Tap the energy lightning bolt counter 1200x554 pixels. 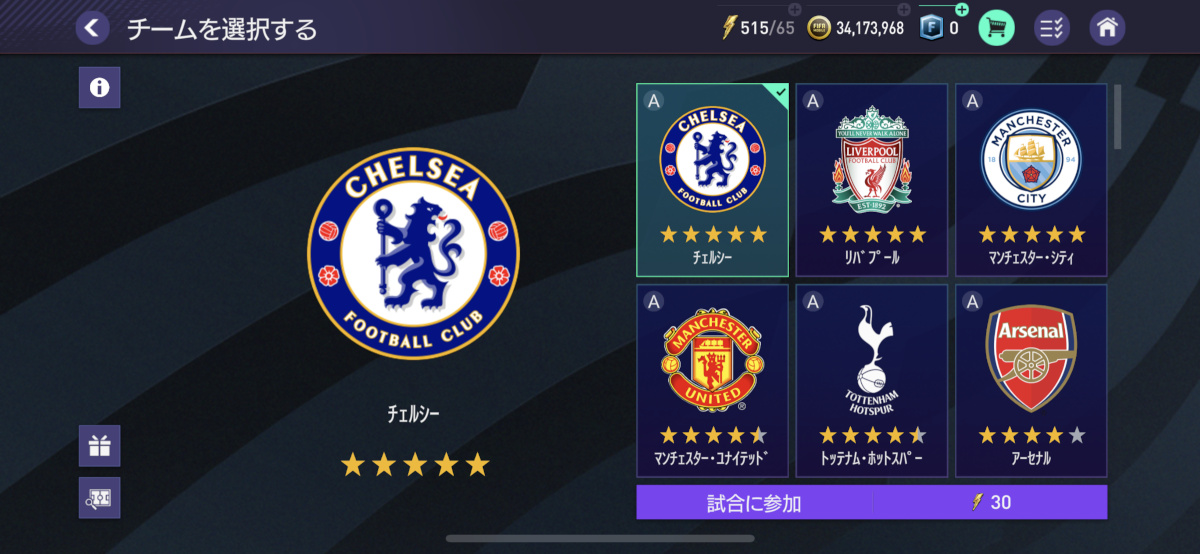pyautogui.click(x=757, y=28)
